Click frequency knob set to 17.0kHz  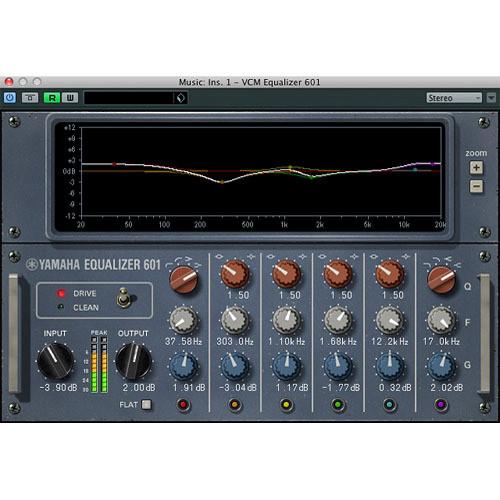click(x=441, y=321)
